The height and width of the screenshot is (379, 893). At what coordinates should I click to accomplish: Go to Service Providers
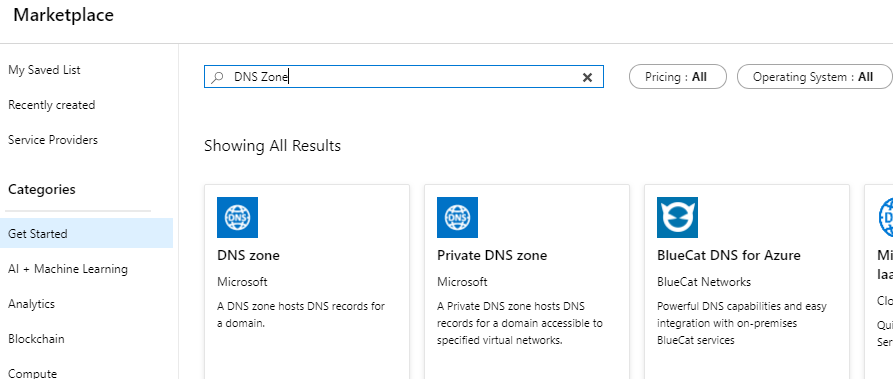53,140
